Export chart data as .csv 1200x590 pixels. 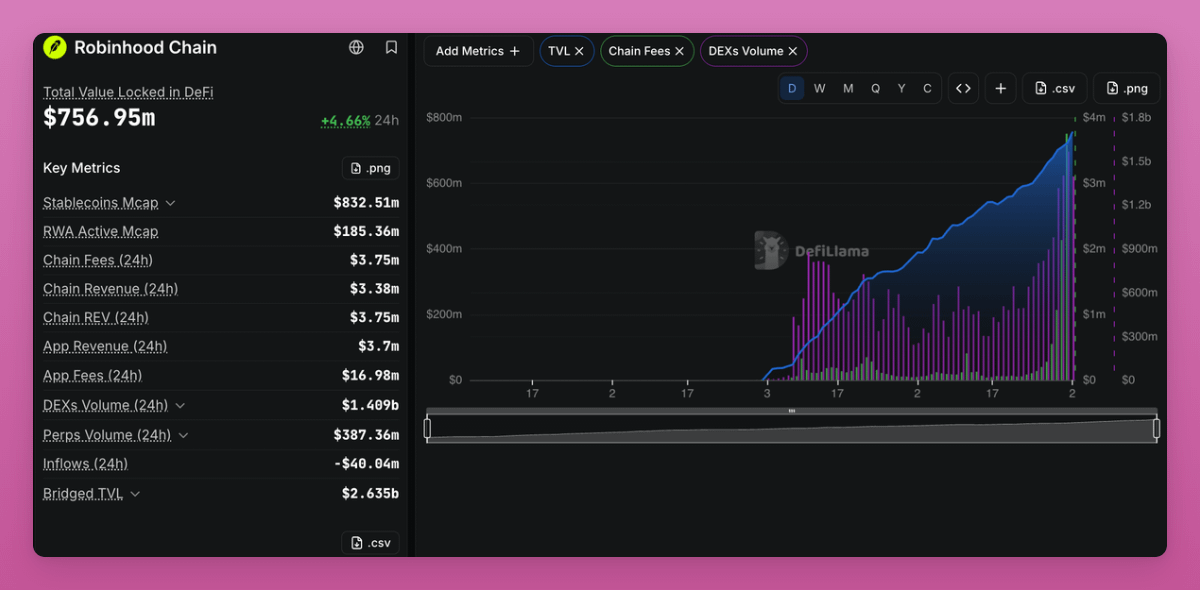click(x=1054, y=88)
